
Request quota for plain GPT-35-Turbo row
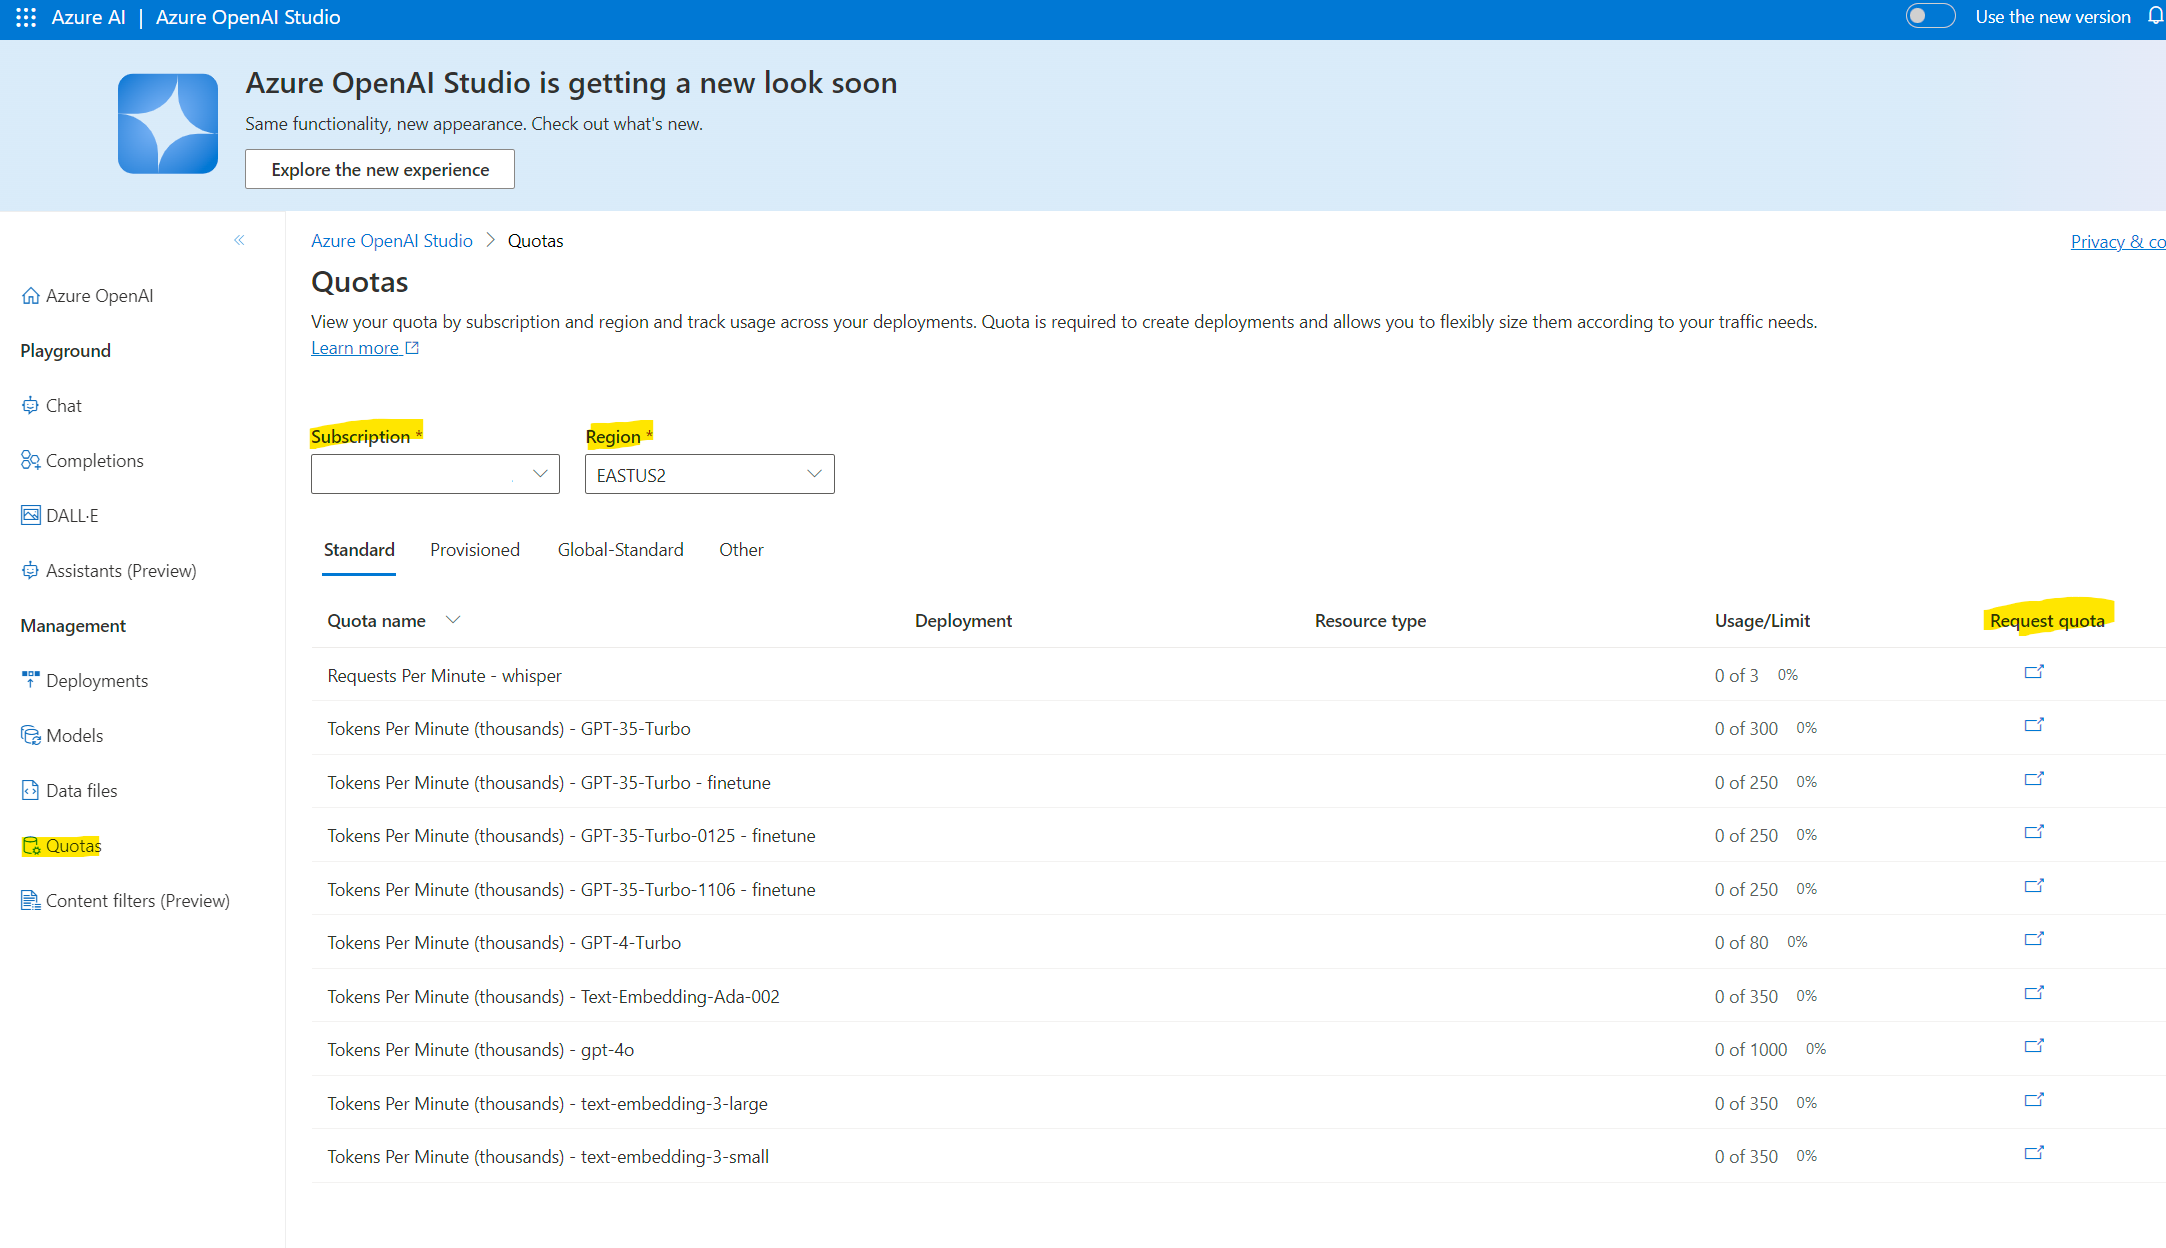coord(2034,725)
